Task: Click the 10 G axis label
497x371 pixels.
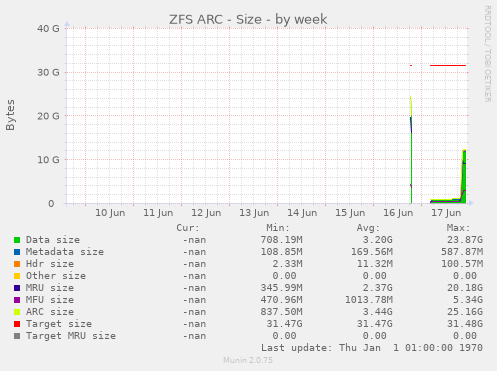Action: click(x=48, y=160)
